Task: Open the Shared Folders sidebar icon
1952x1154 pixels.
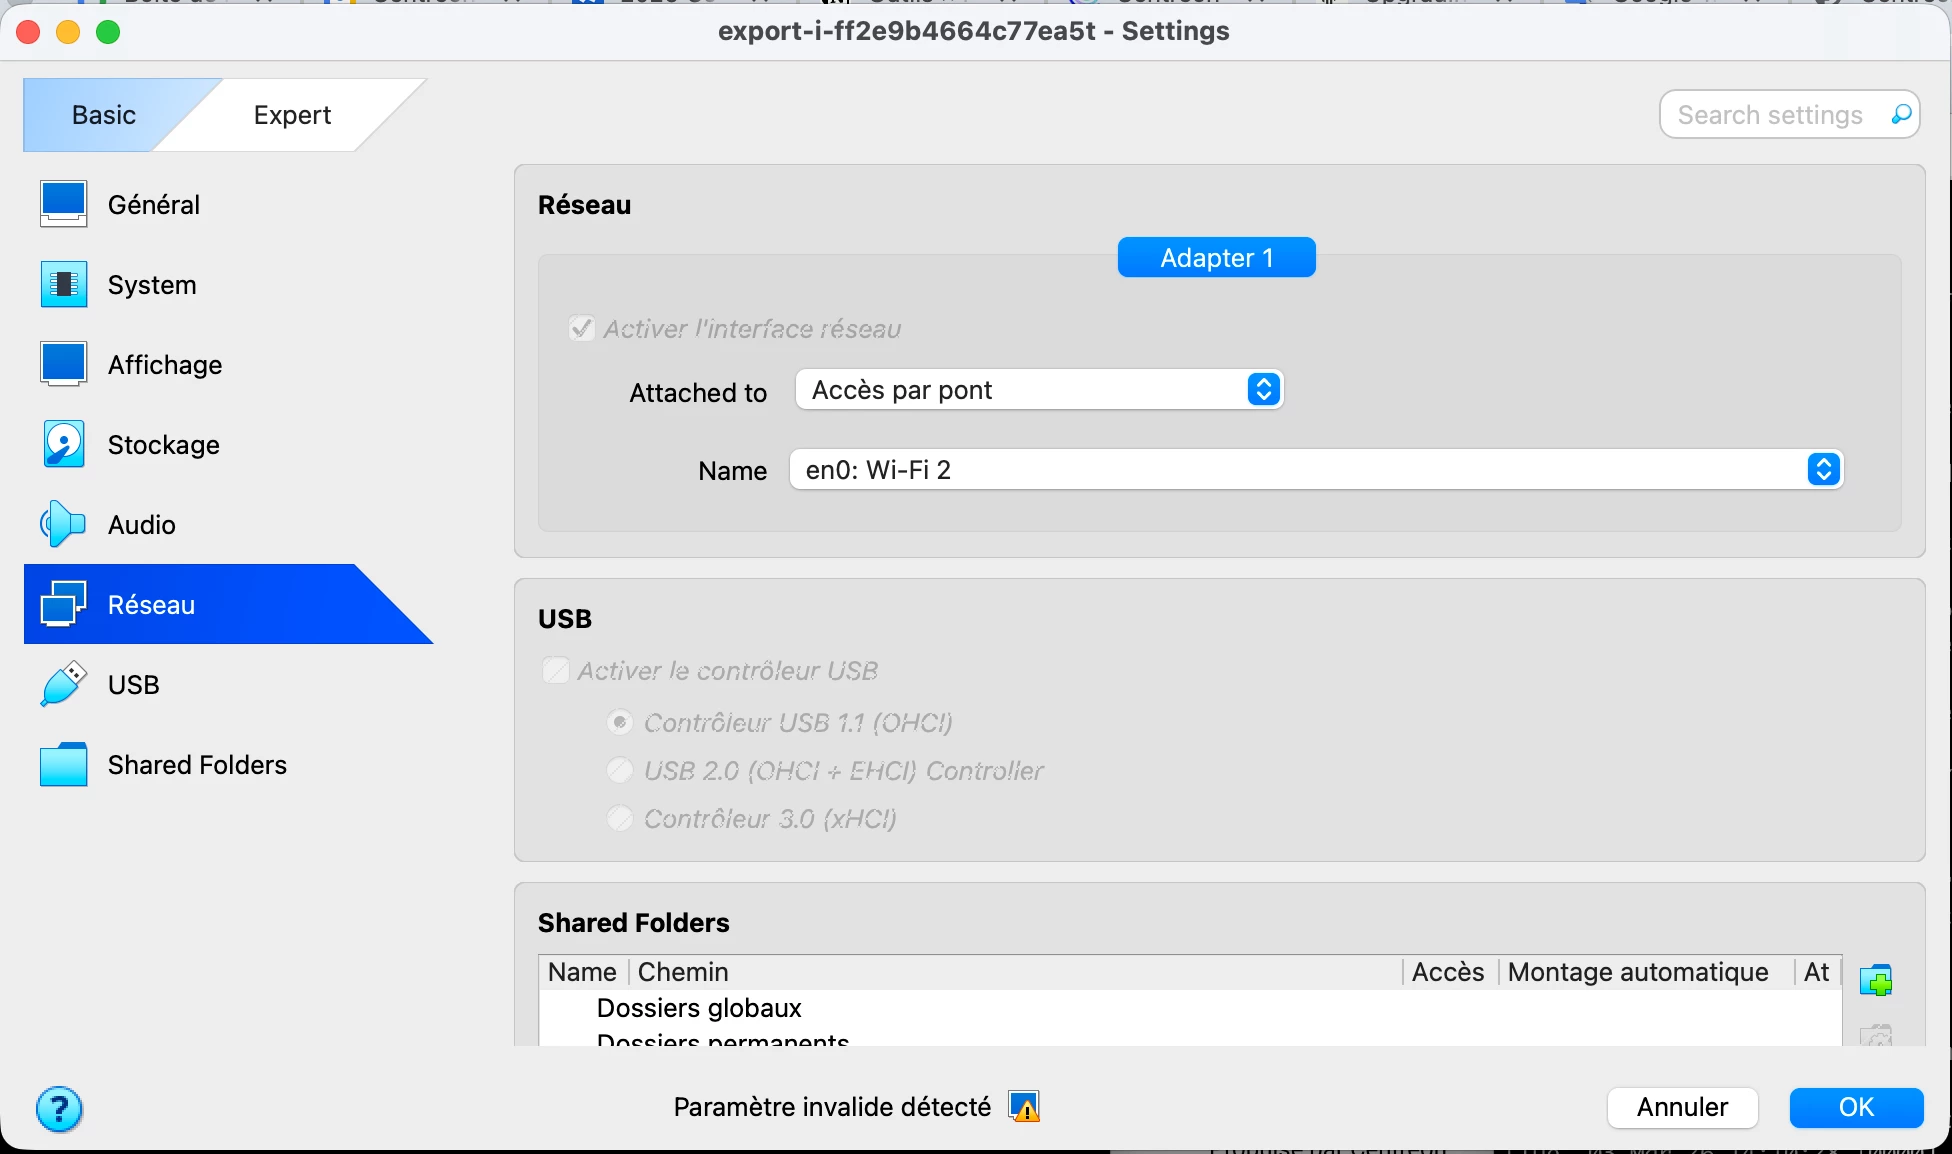Action: 63,764
